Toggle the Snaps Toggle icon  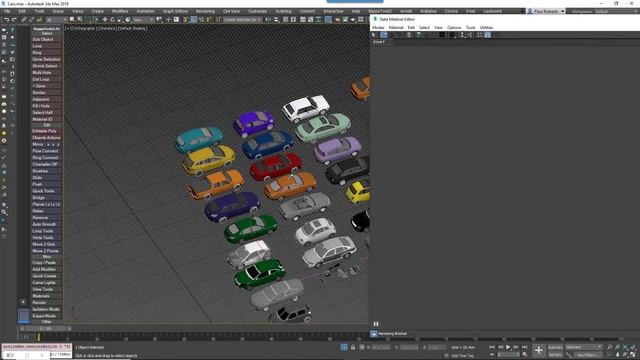185,20
